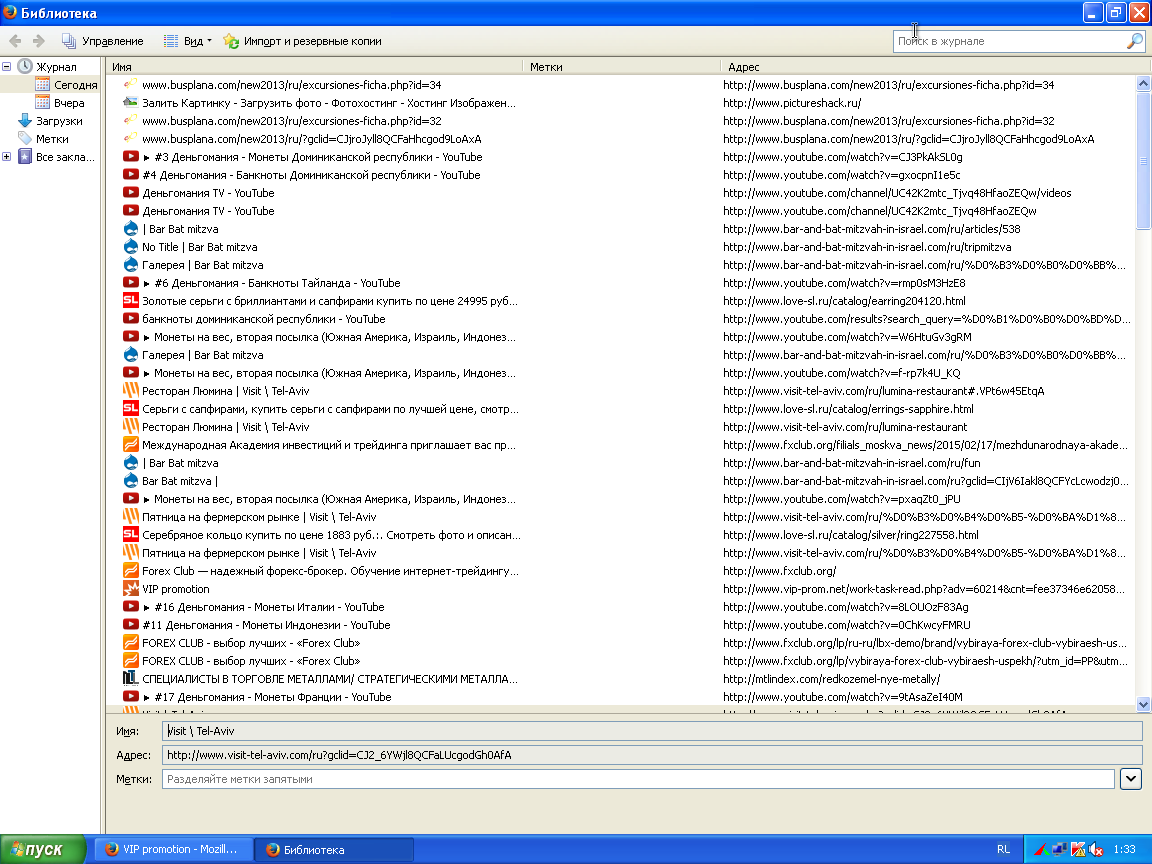Screen dimensions: 1152x864
Task: Click YouTube icon of '#17 Деньгомания' row
Action: [x=131, y=696]
